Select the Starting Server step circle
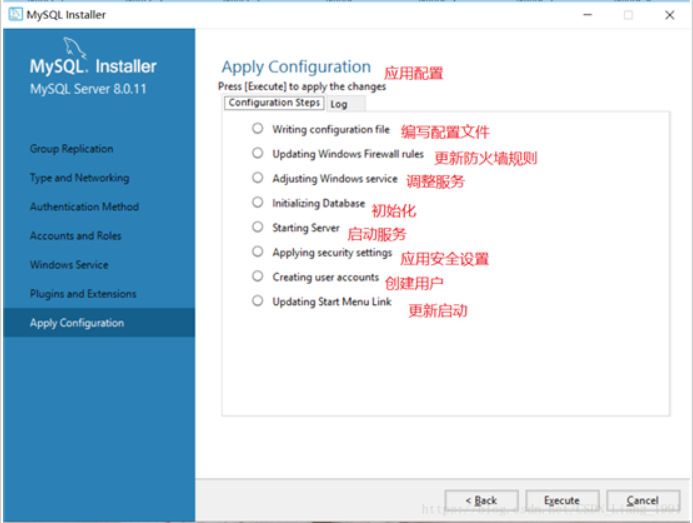 pyautogui.click(x=258, y=227)
